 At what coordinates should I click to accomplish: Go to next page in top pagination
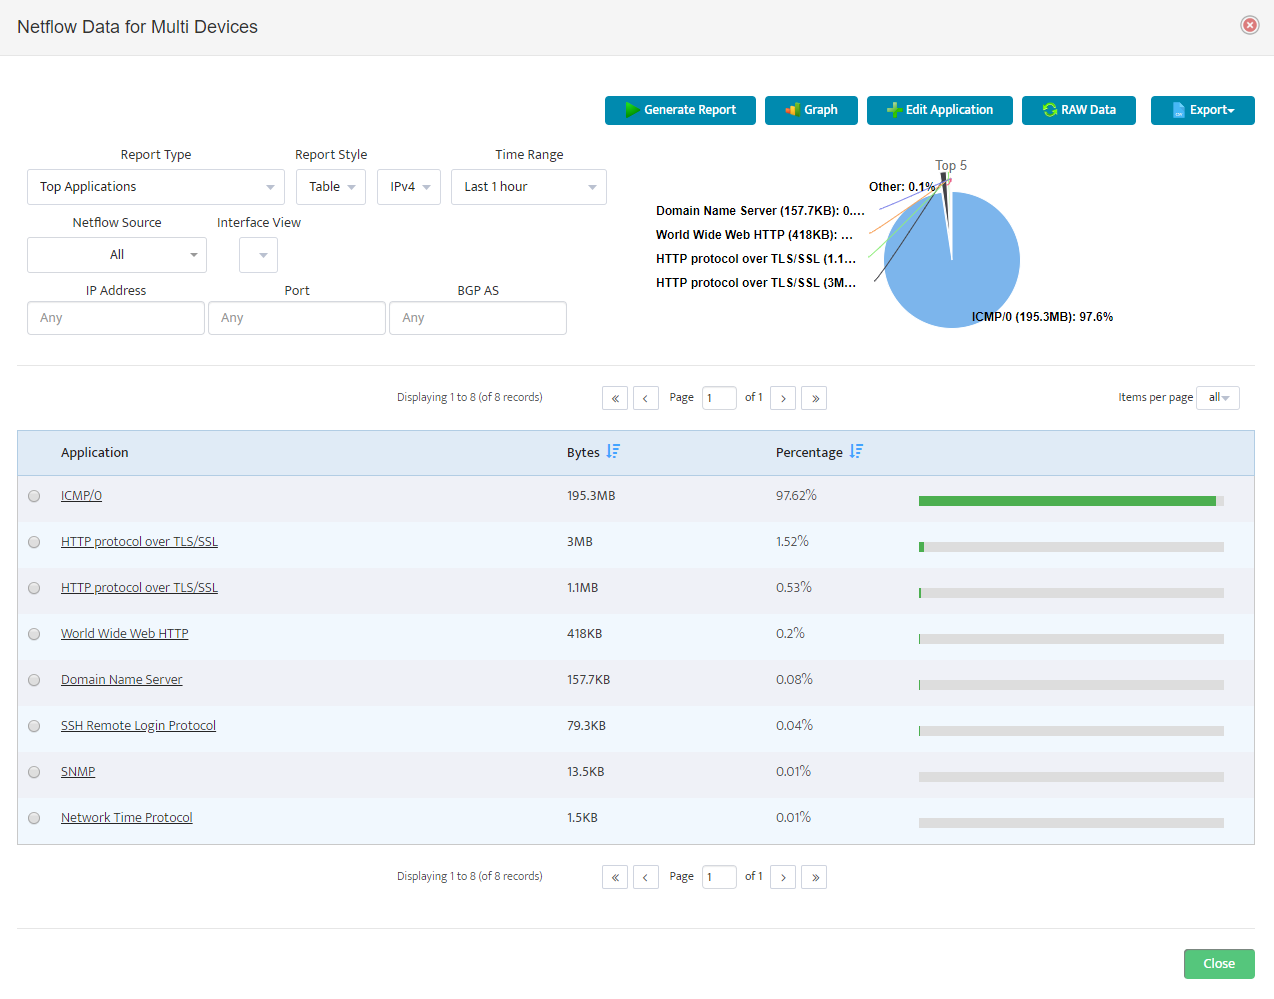click(x=783, y=398)
